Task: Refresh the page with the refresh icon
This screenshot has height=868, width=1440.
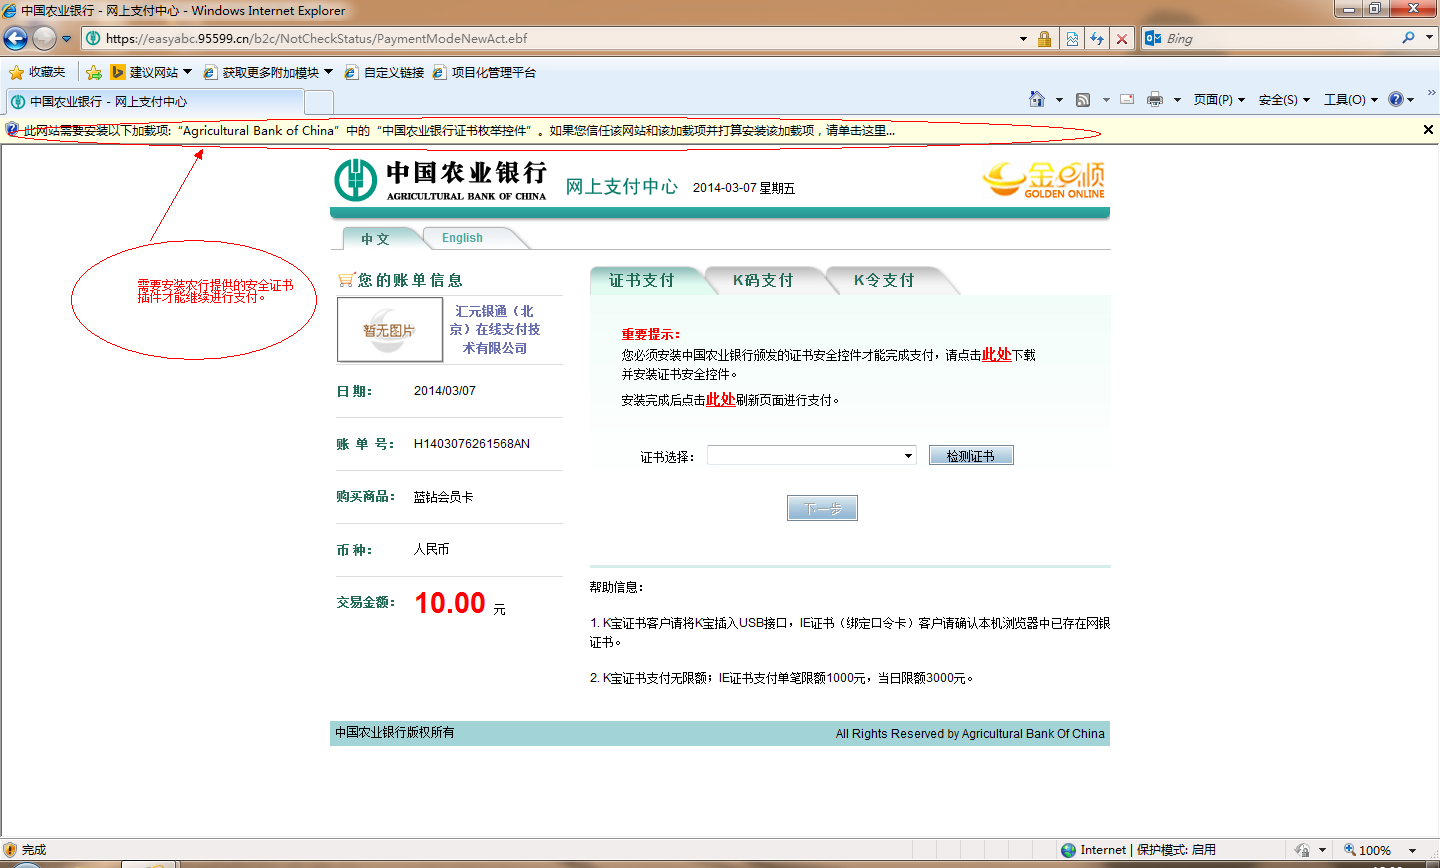Action: tap(1097, 39)
